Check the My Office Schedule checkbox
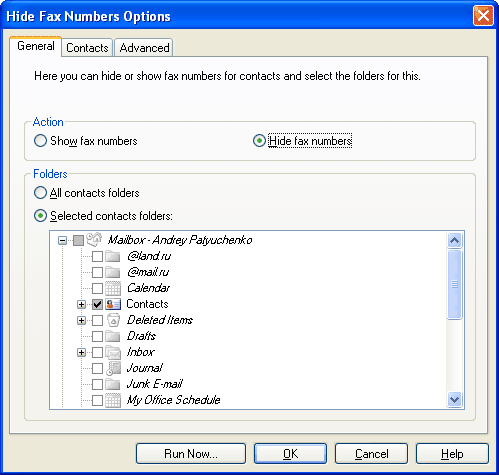The image size is (499, 475). [97, 400]
